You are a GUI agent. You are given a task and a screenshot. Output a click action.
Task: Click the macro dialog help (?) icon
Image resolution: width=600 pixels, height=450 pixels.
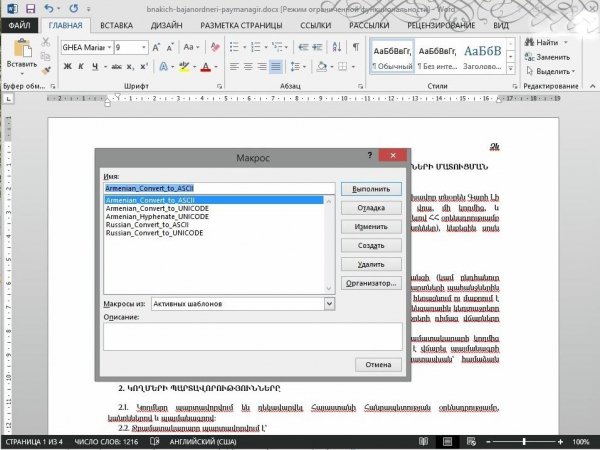point(370,155)
